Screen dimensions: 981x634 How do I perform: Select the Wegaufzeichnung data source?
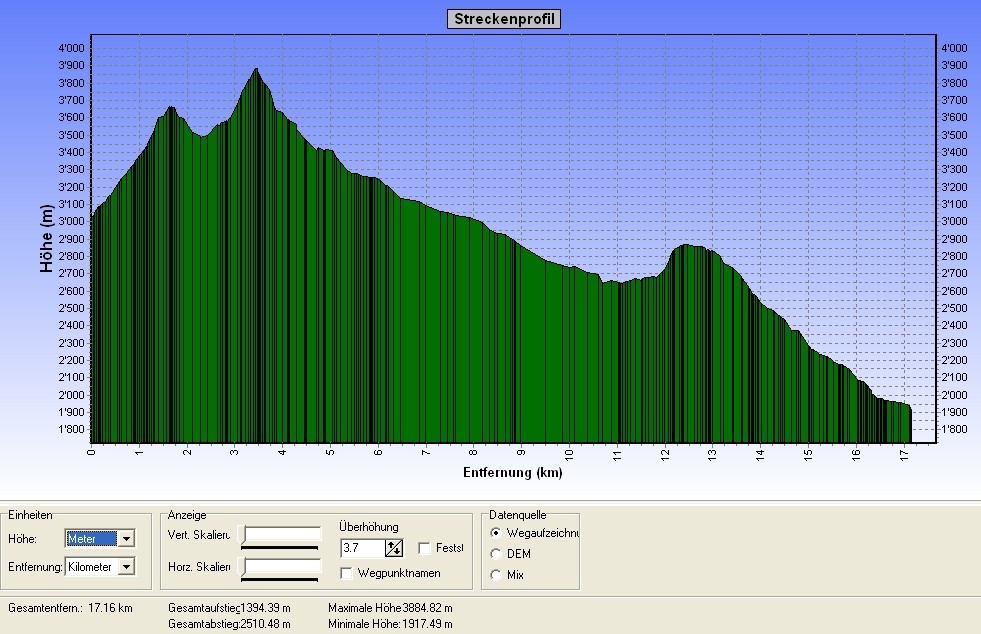tap(496, 533)
